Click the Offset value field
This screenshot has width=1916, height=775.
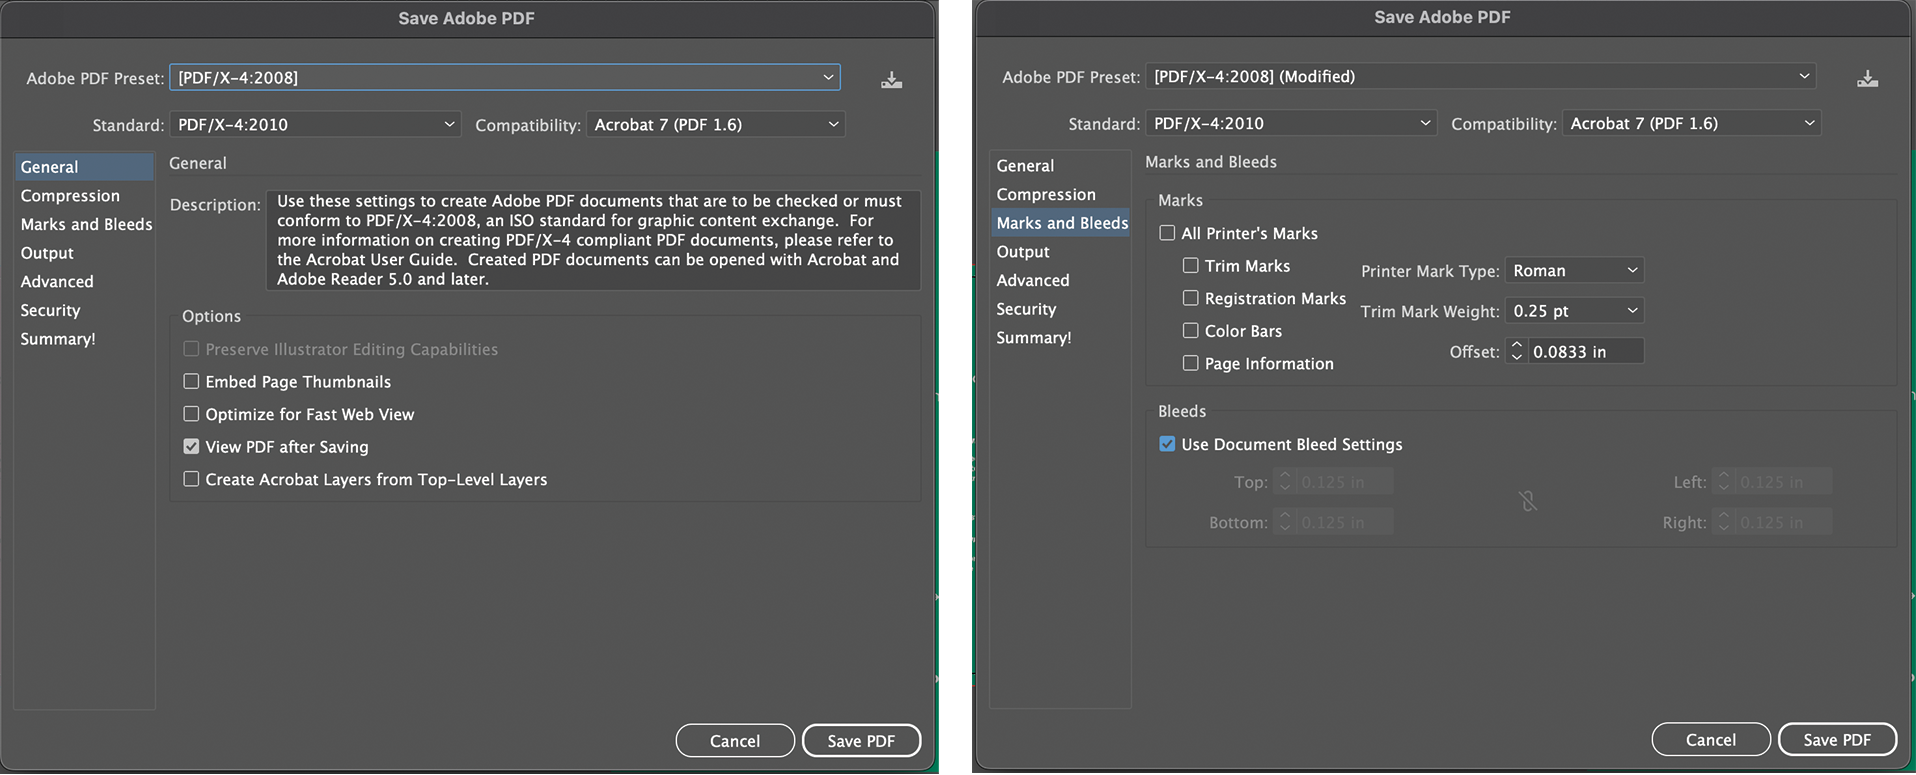[x=1586, y=351]
